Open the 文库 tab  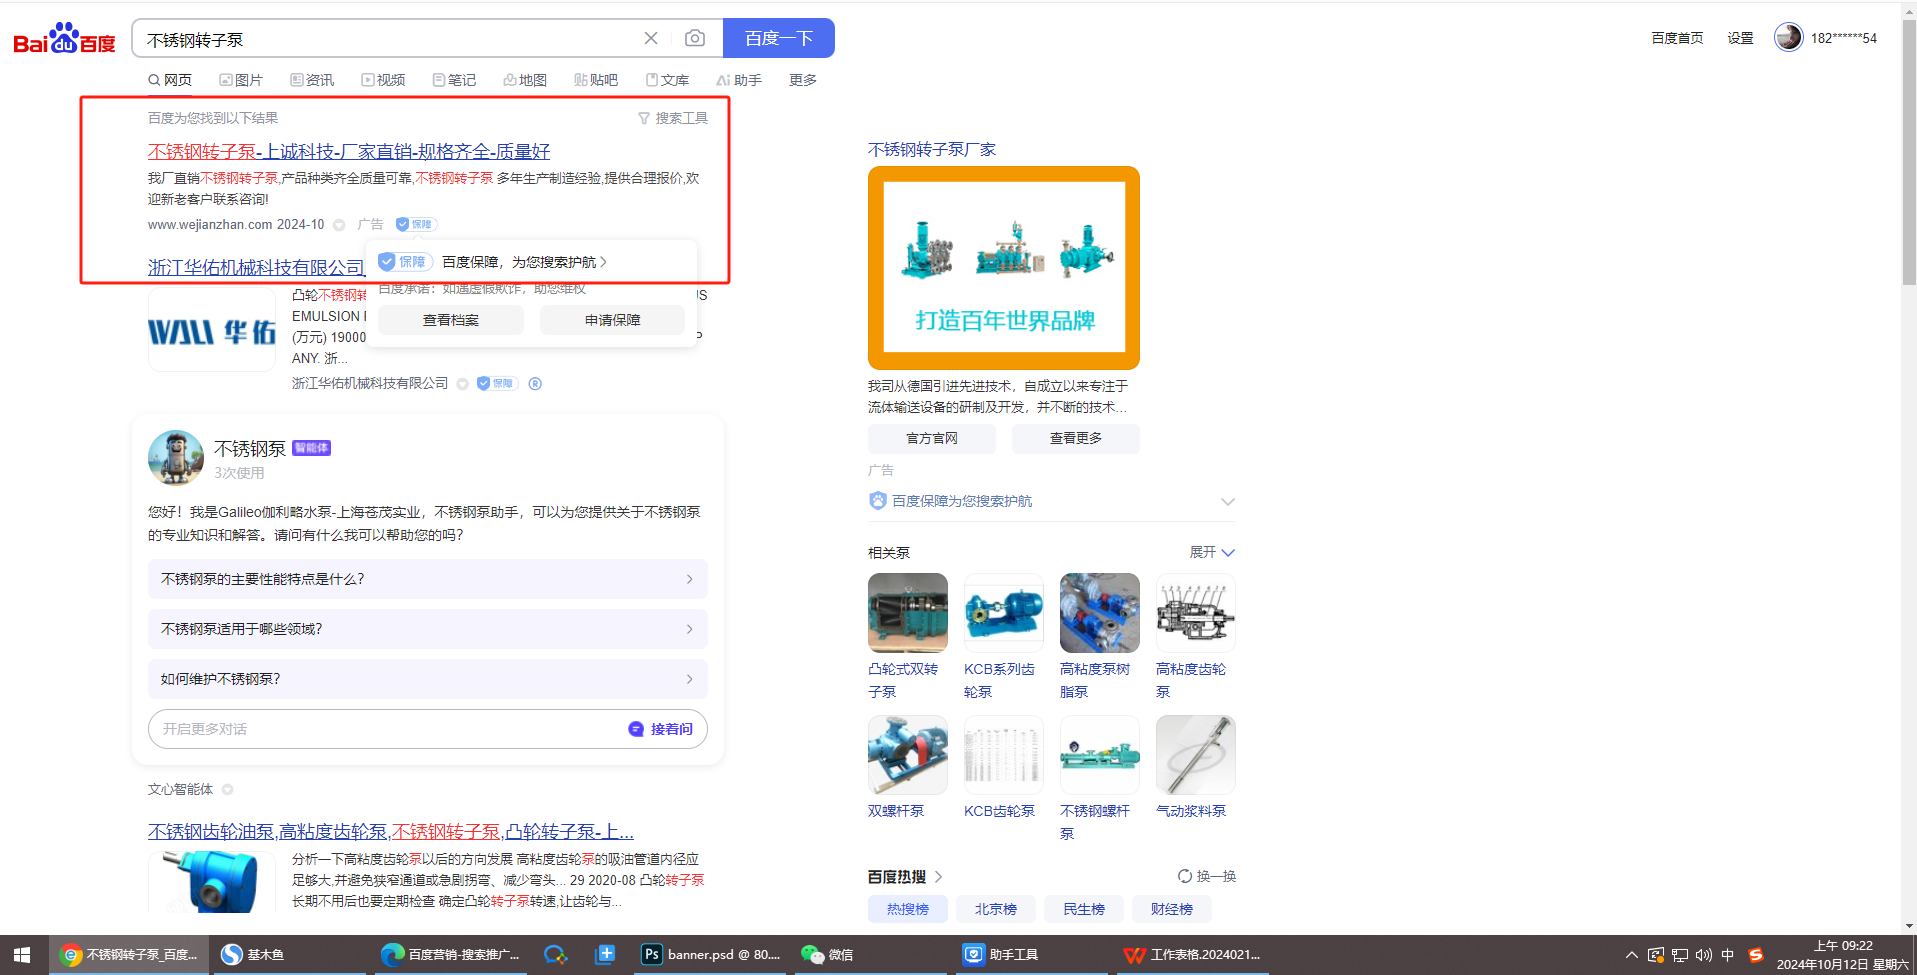[x=667, y=80]
